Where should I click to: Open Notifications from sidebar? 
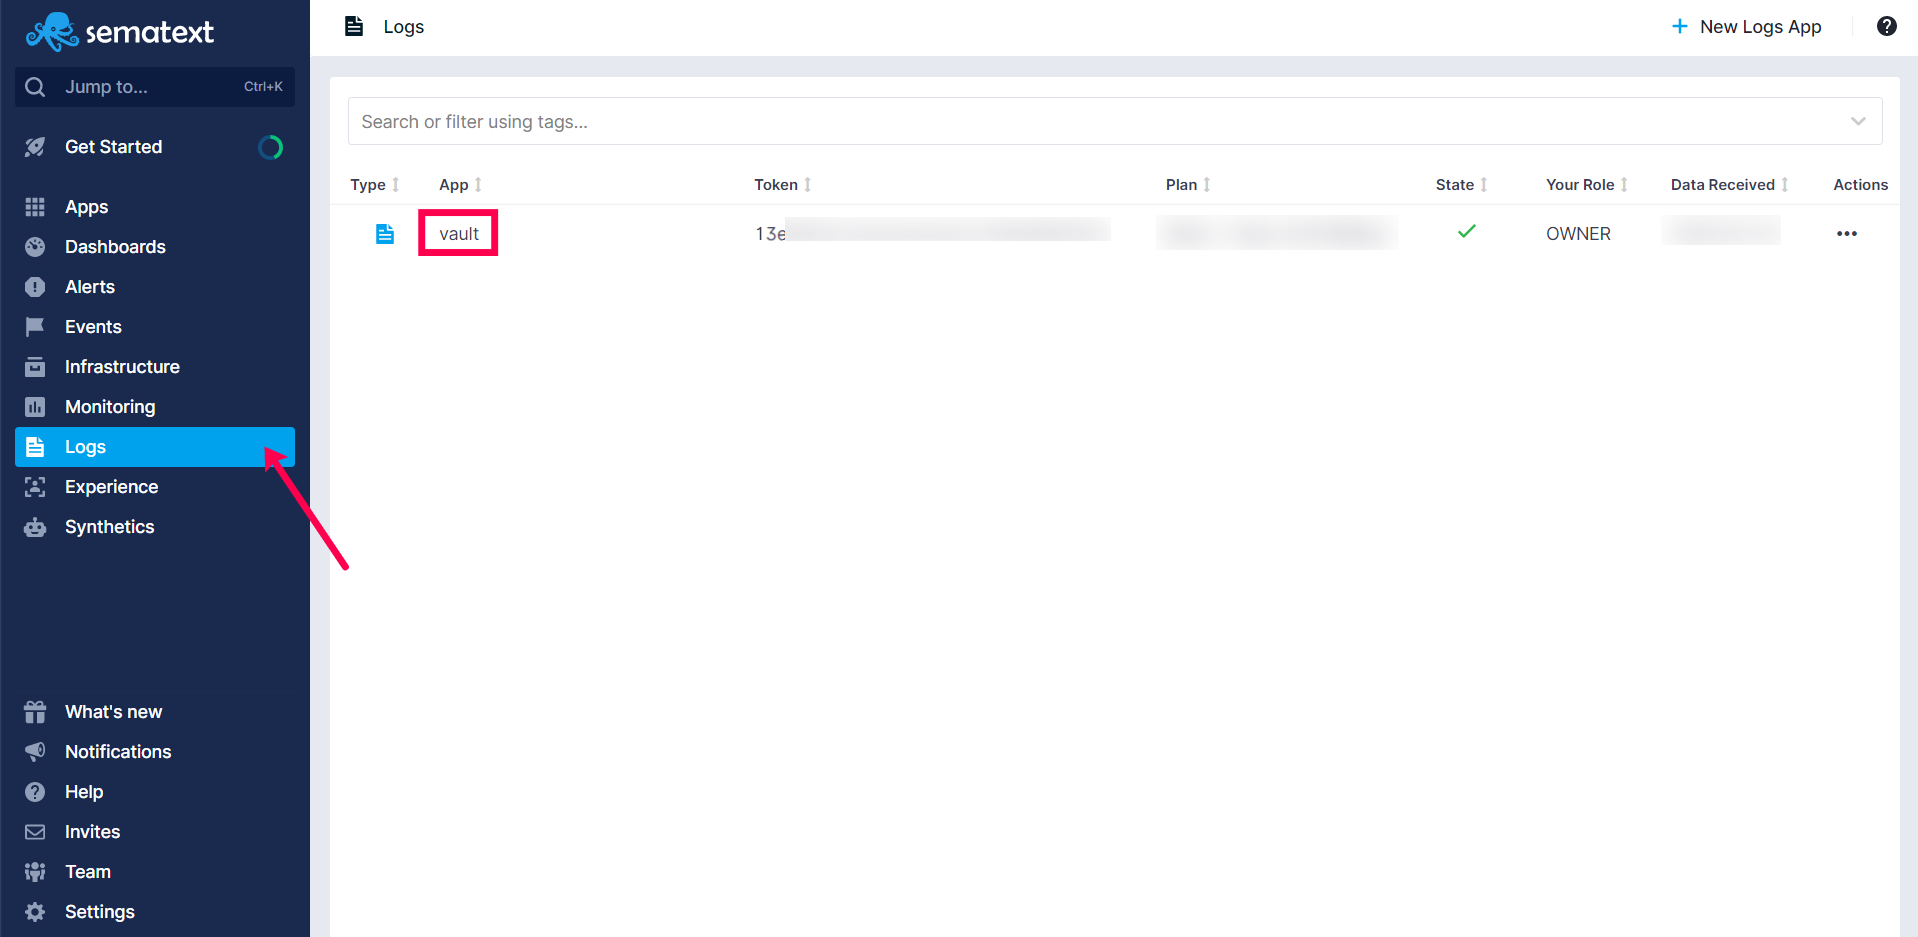pyautogui.click(x=118, y=752)
